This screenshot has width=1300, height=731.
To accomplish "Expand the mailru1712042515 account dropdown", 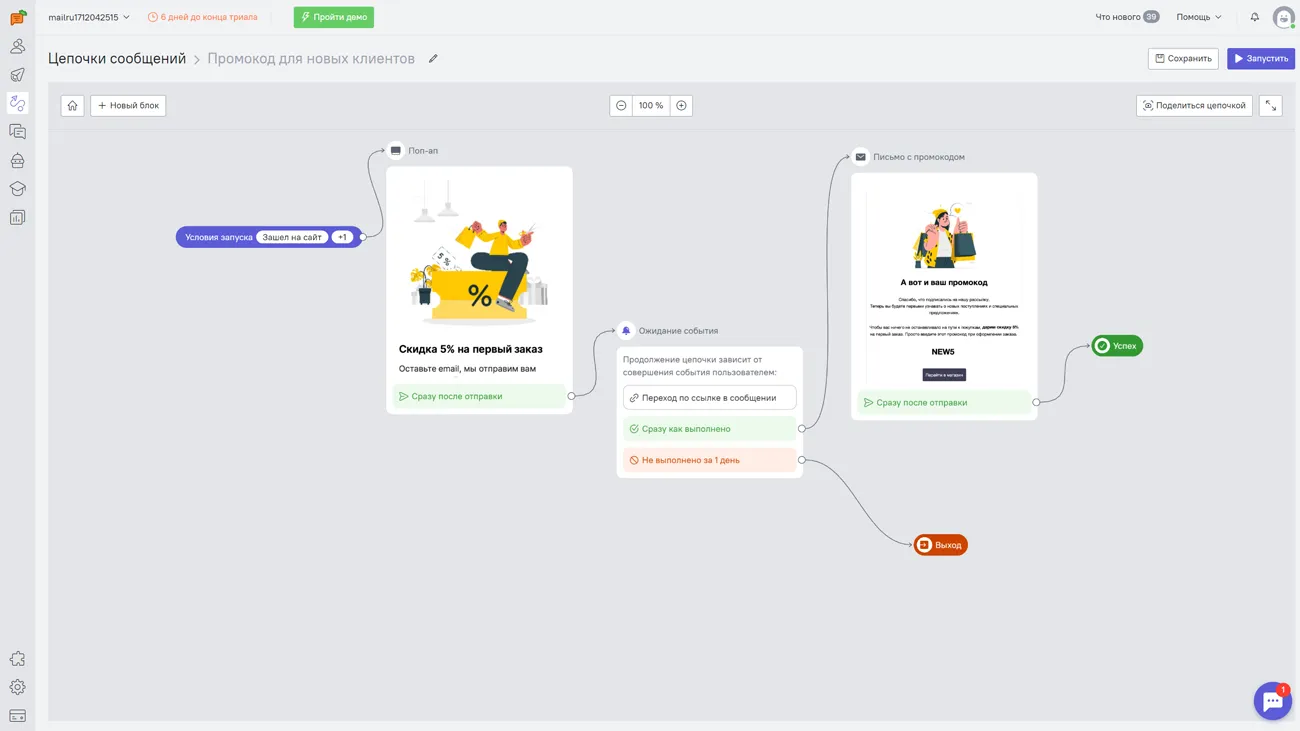I will pyautogui.click(x=89, y=17).
